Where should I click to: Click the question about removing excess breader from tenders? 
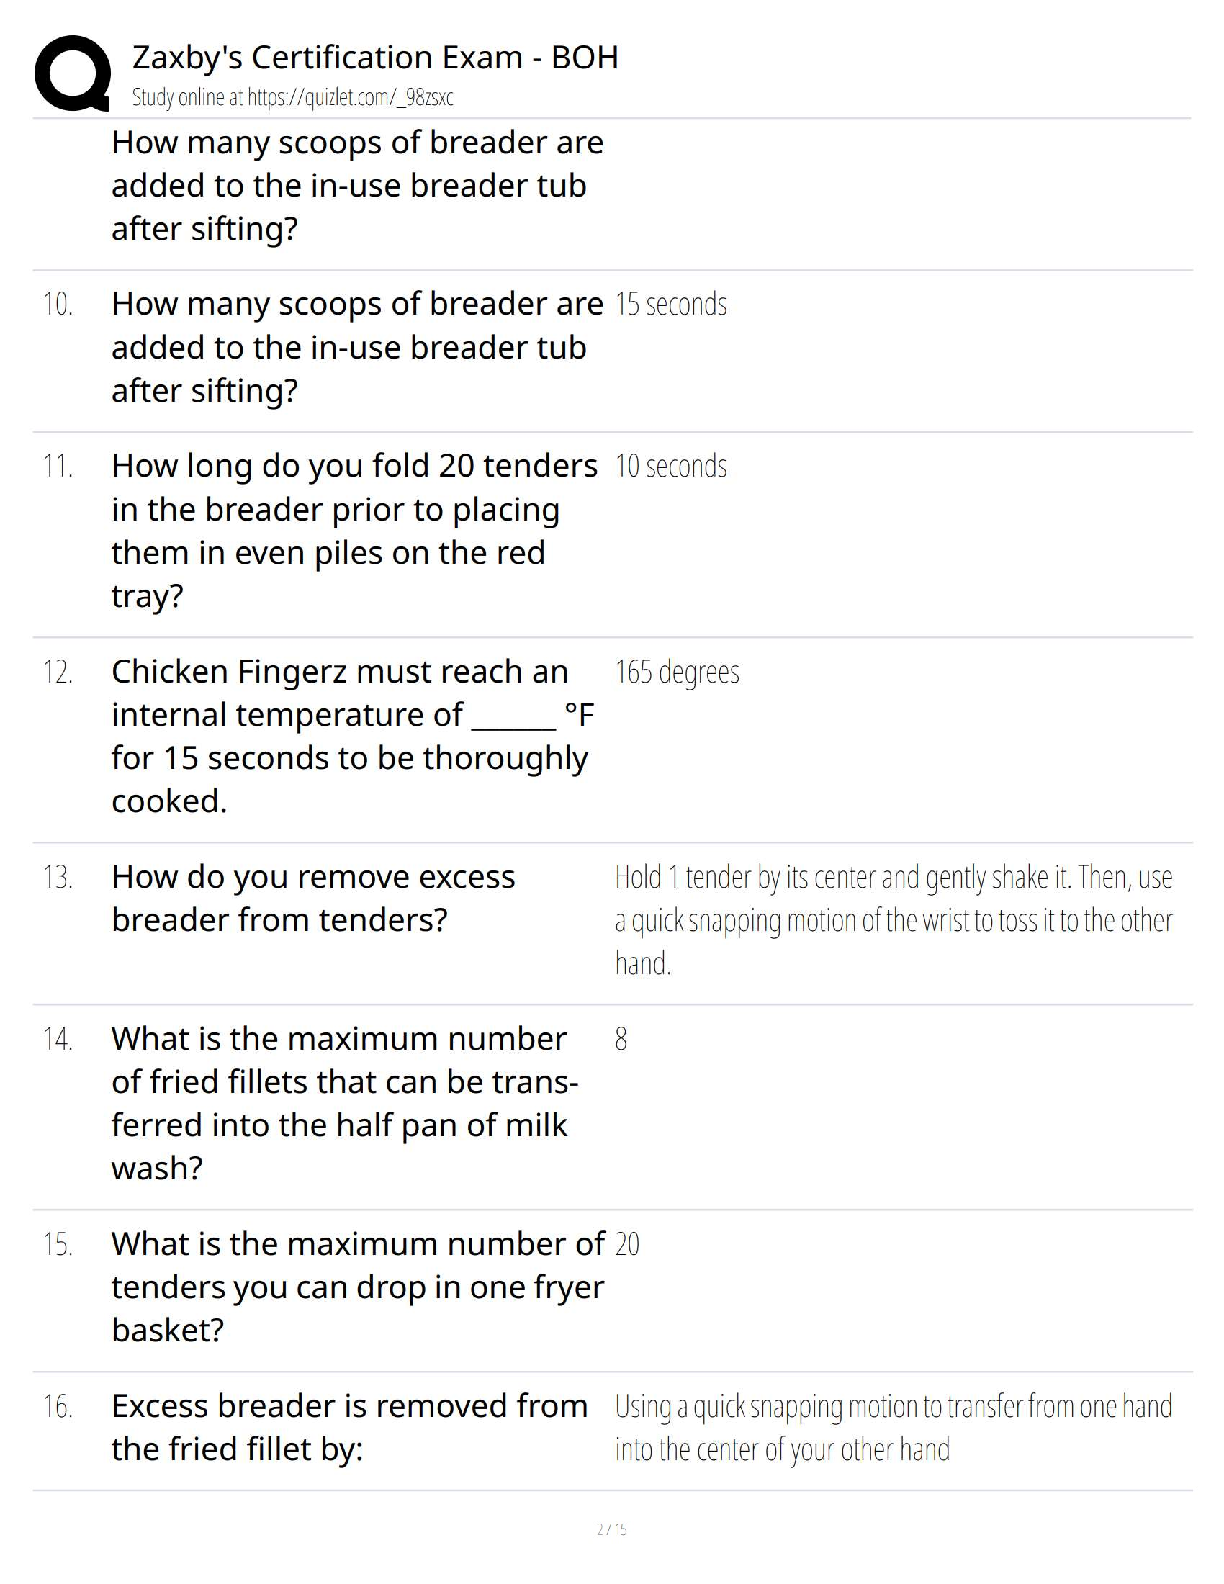[x=313, y=898]
